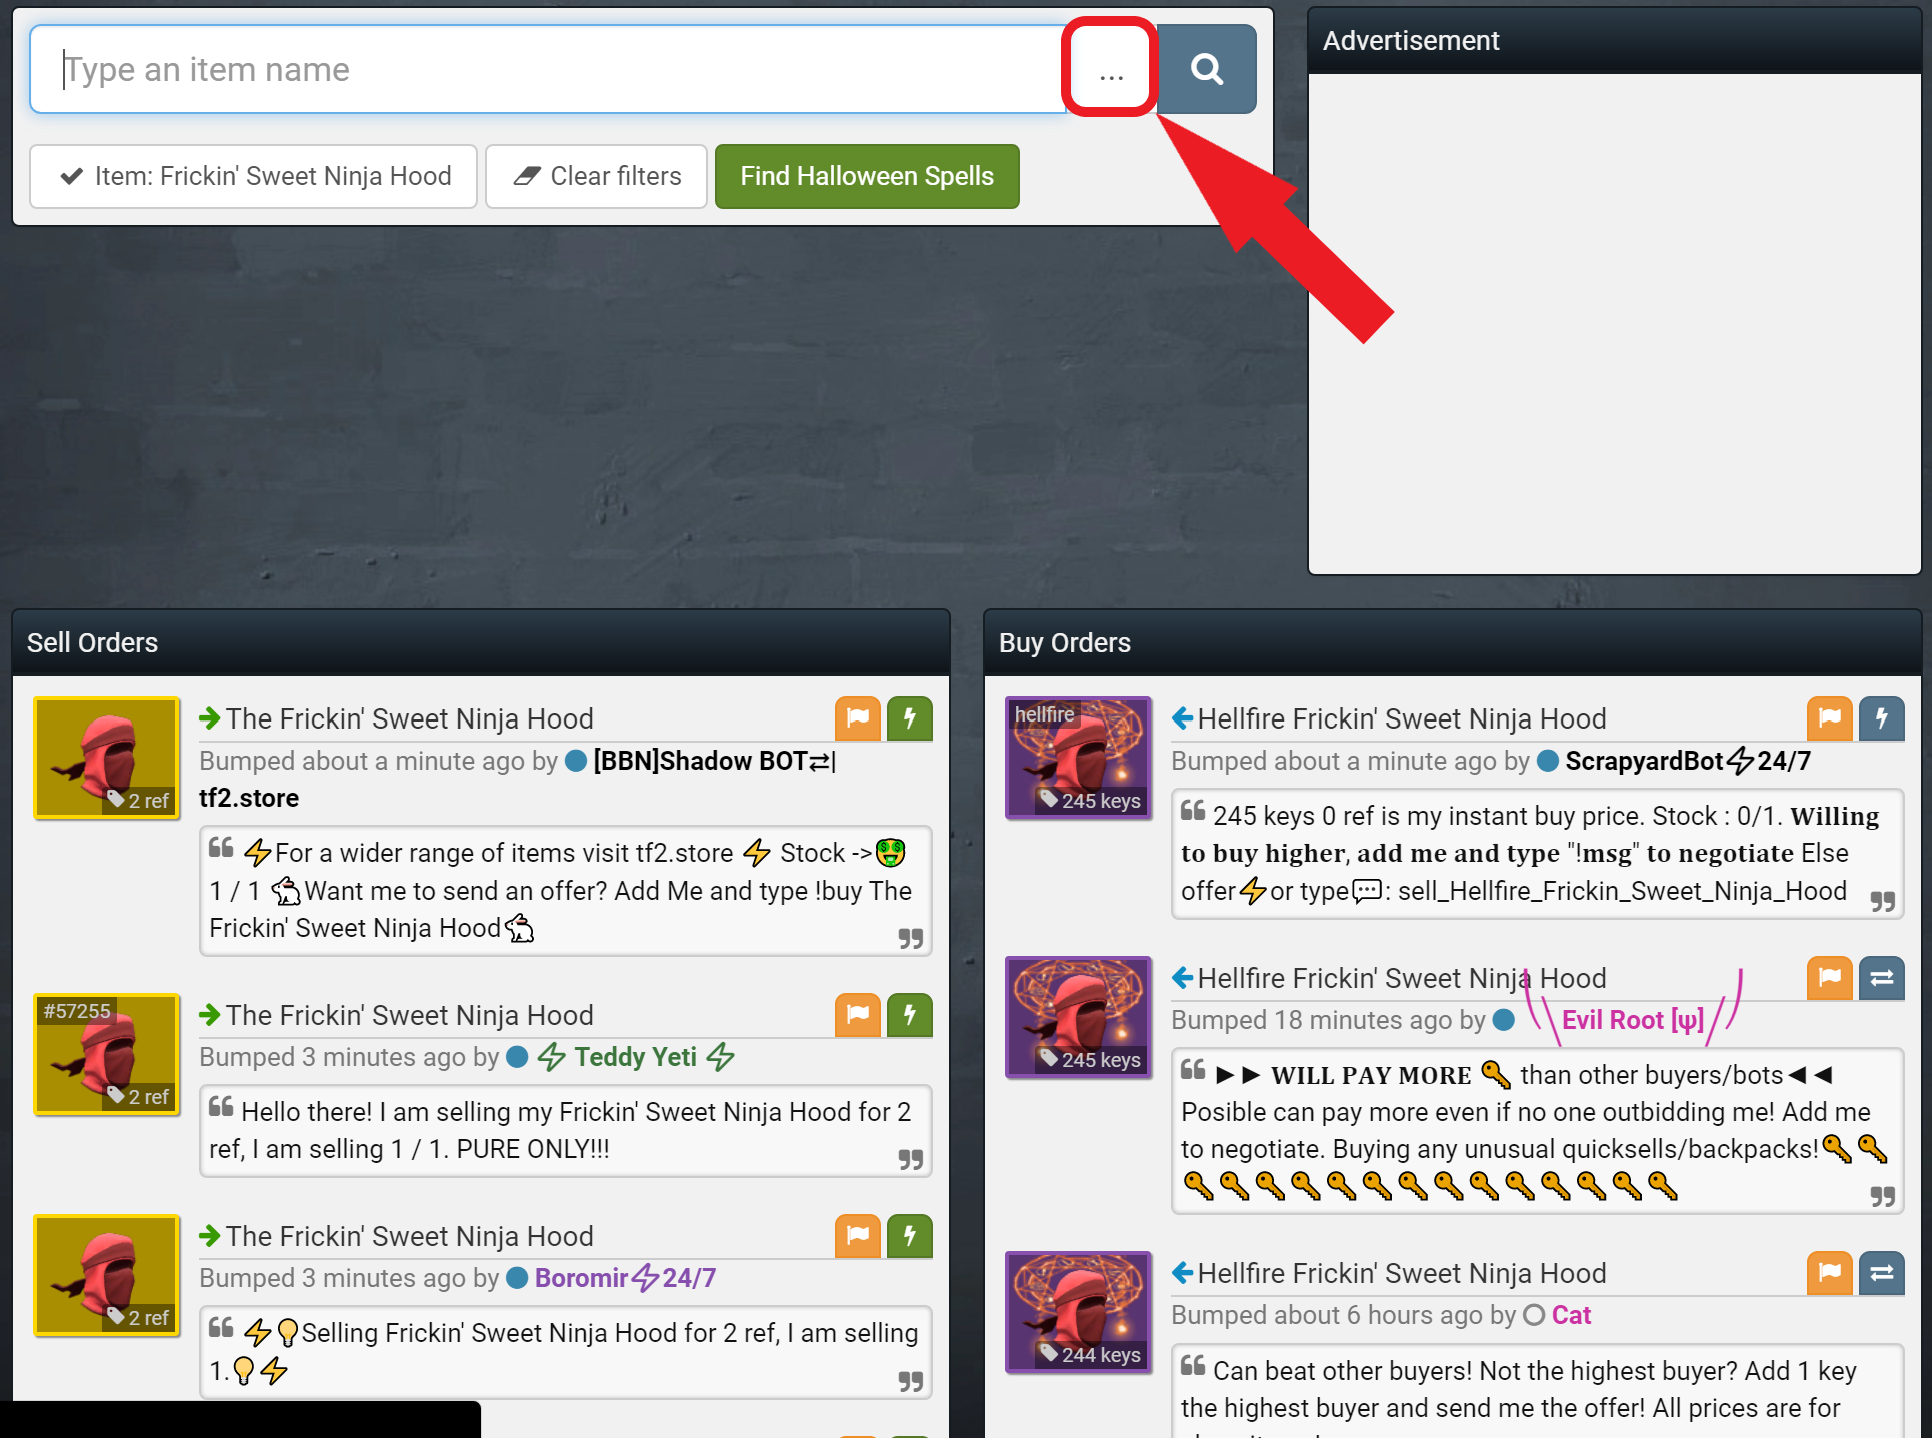This screenshot has width=1932, height=1438.
Task: Flag the Cat buy order listing
Action: coord(1830,1273)
